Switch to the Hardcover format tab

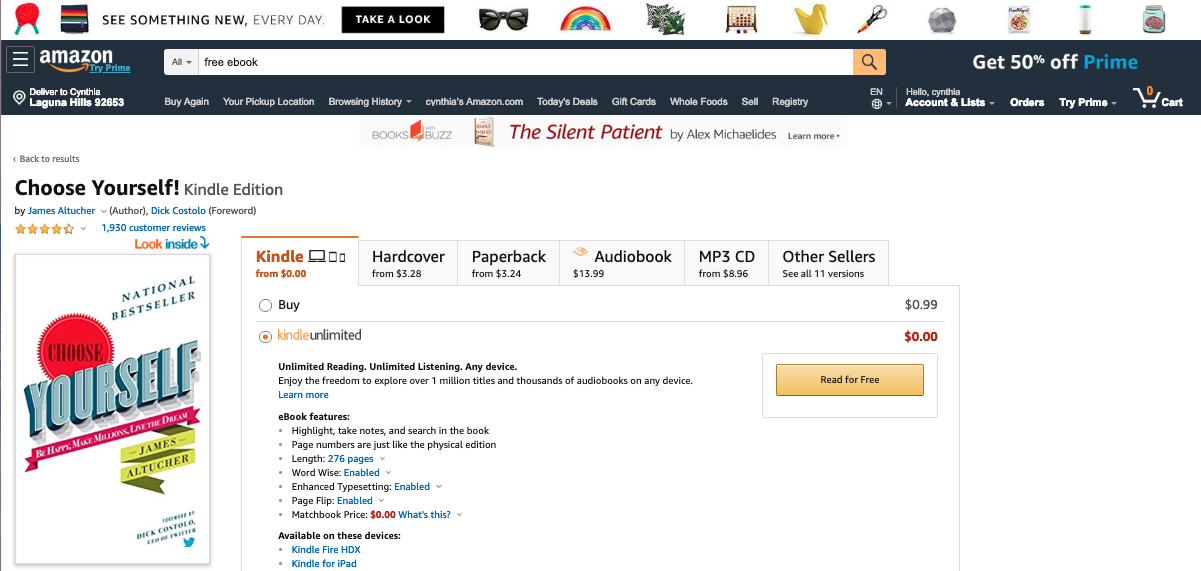tap(408, 263)
